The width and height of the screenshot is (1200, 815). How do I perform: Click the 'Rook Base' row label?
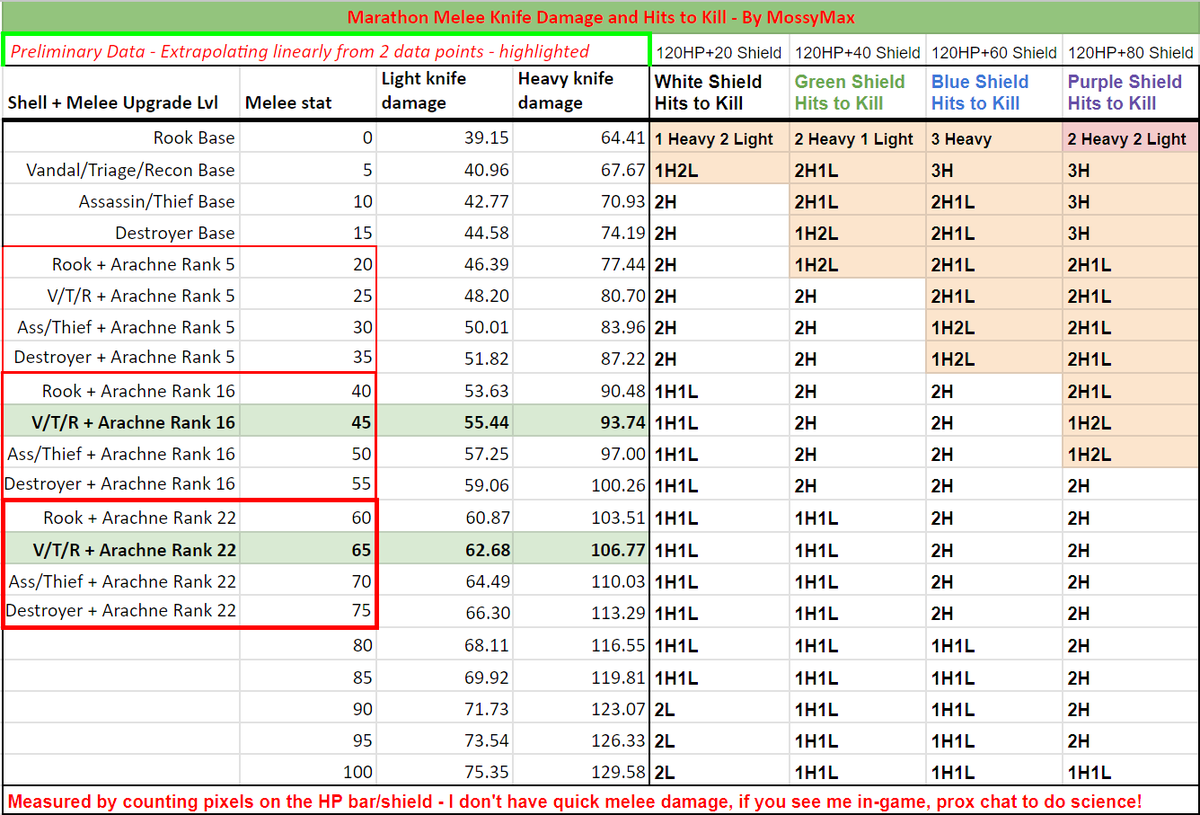tap(121, 139)
